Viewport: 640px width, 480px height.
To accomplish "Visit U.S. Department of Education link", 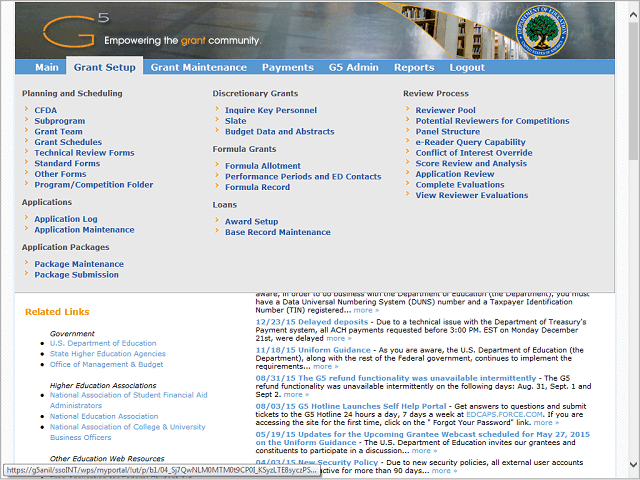I will (x=103, y=343).
